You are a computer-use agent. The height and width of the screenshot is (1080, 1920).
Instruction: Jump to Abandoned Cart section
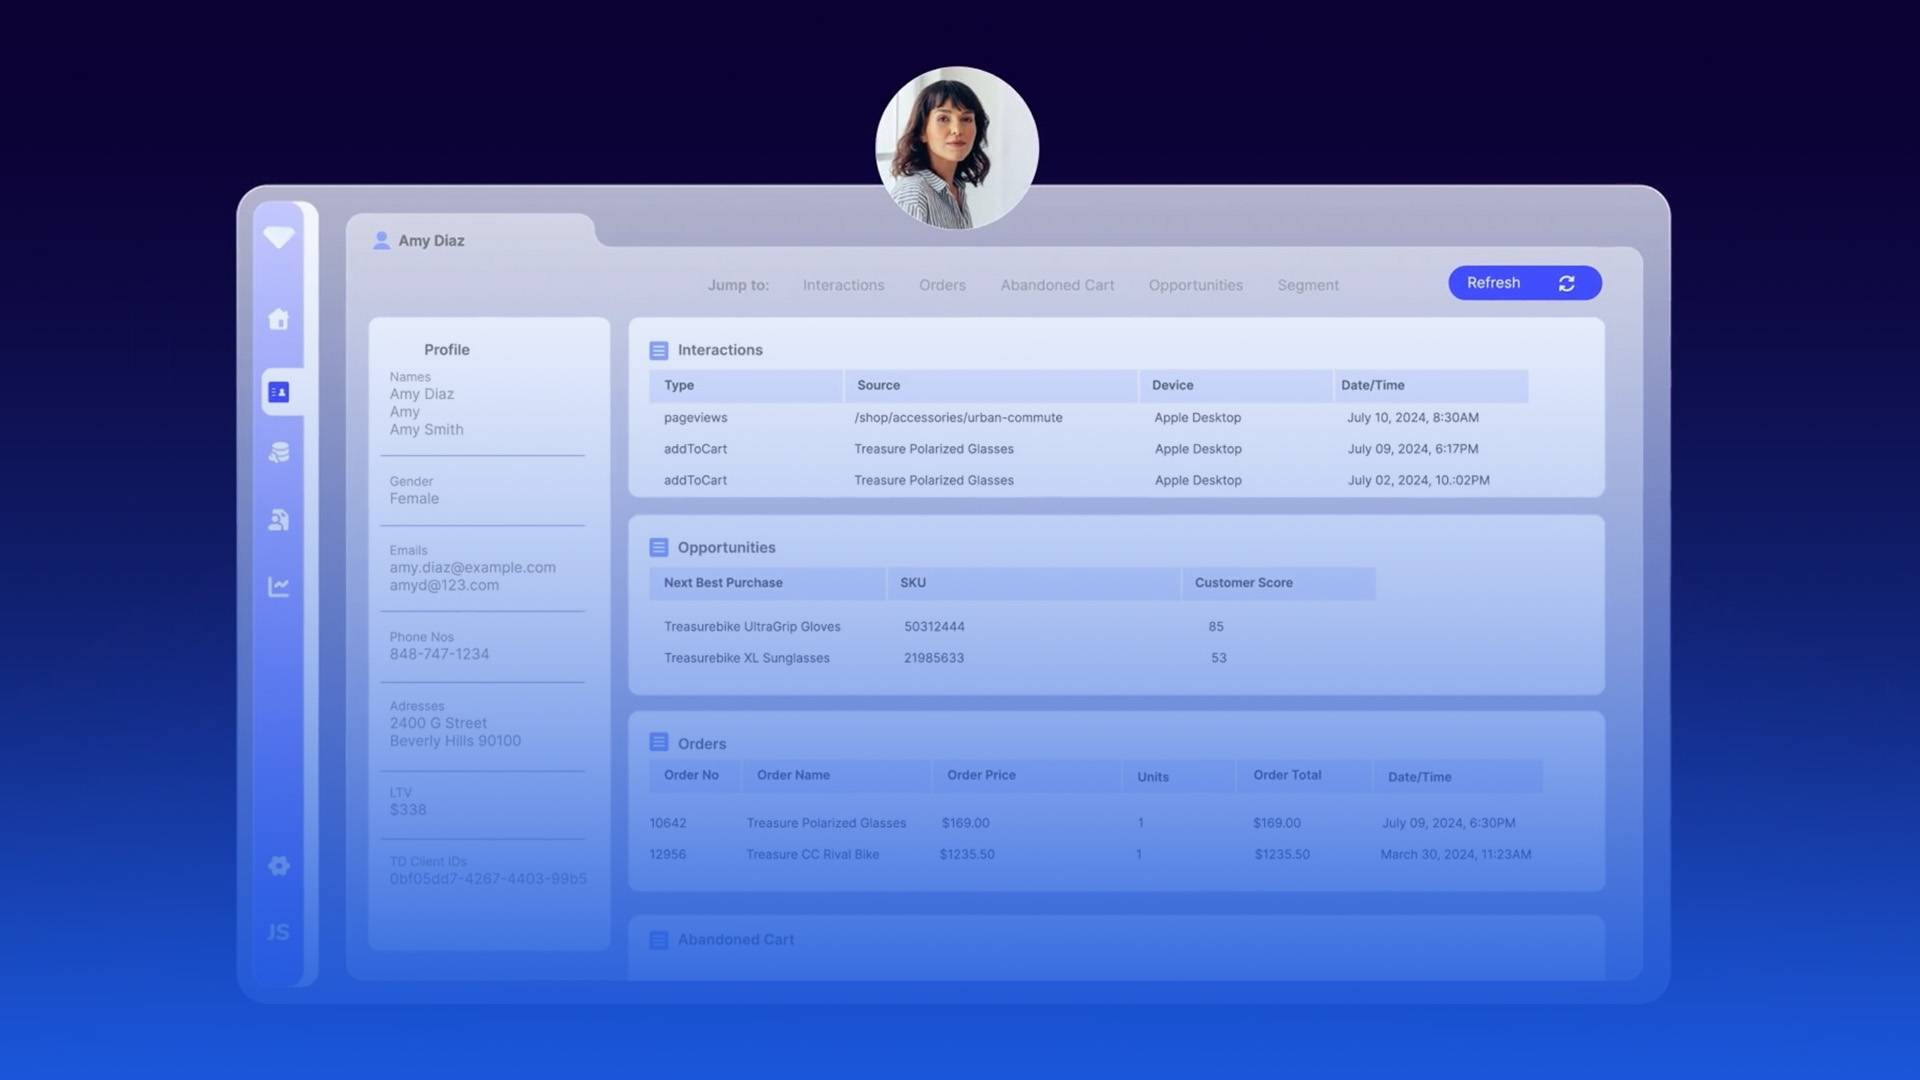click(x=1057, y=285)
